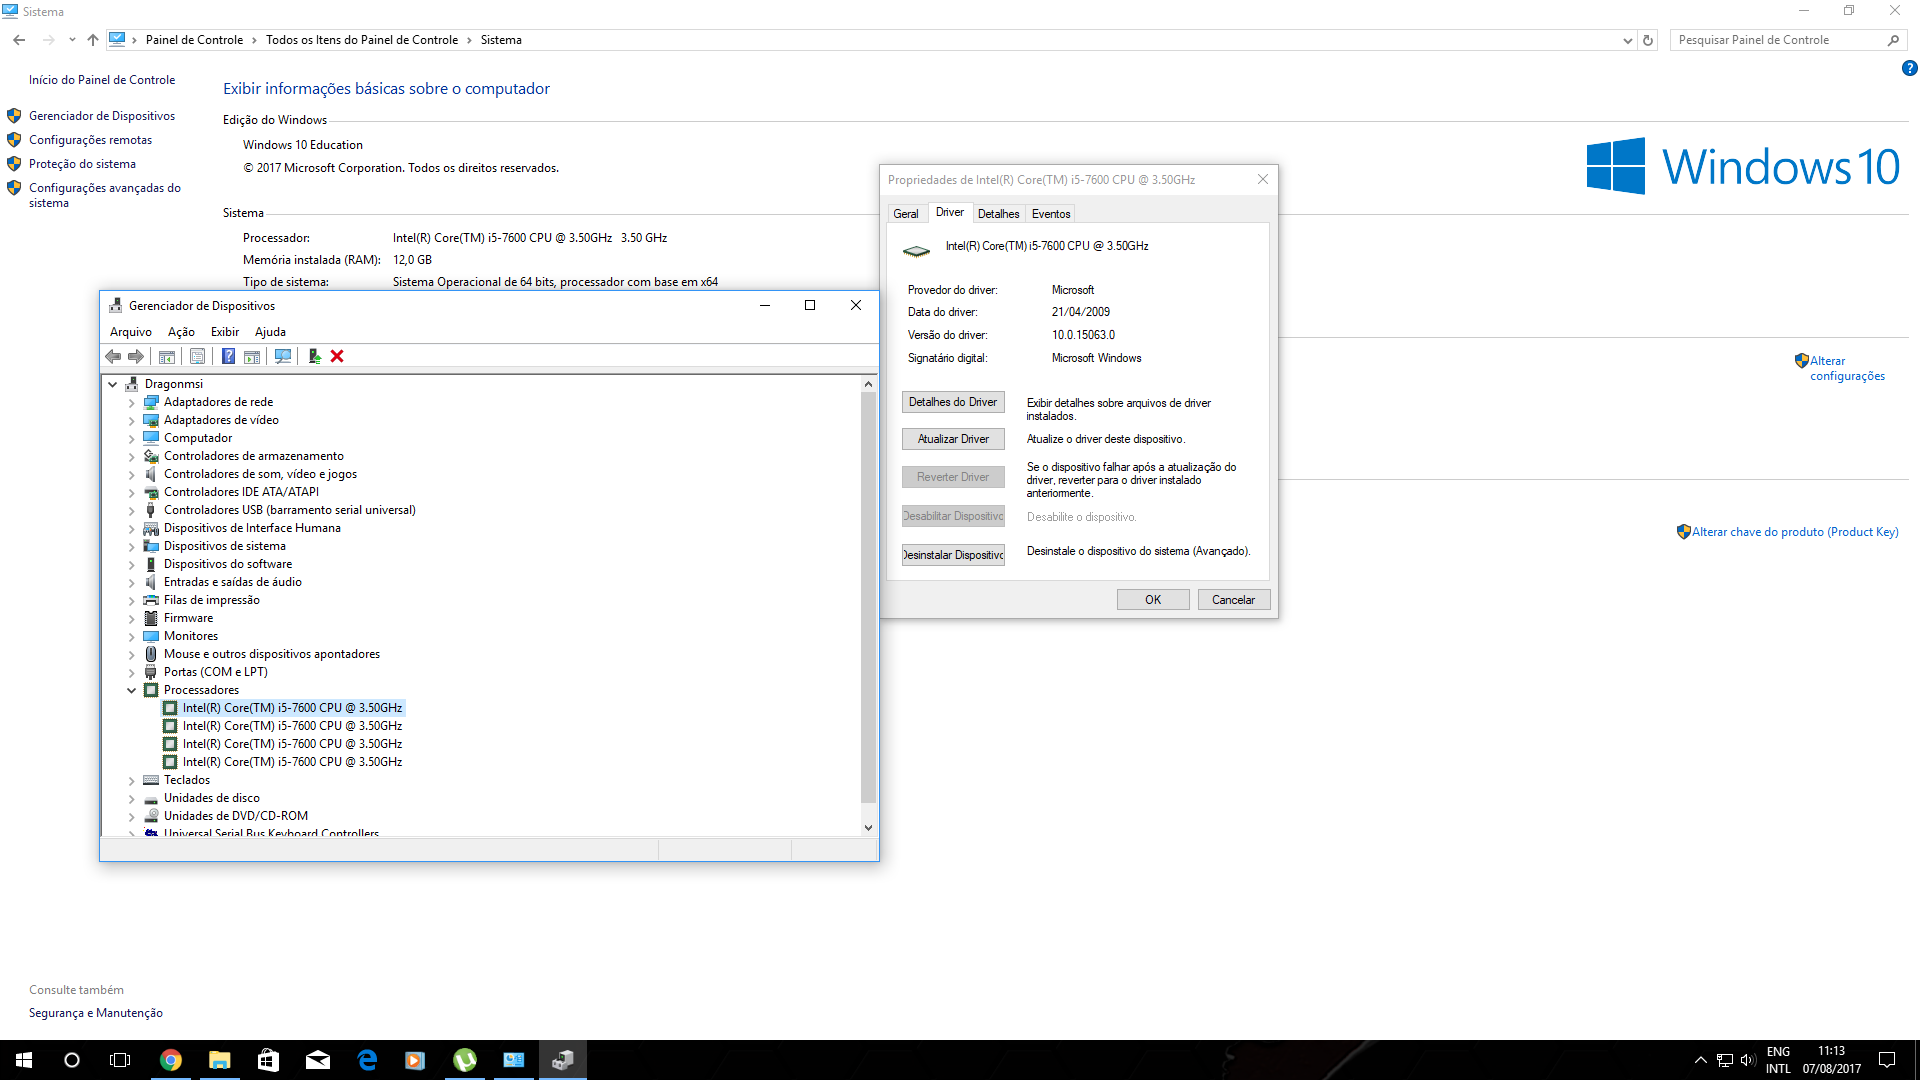Collapse the Processadores node

pyautogui.click(x=131, y=690)
